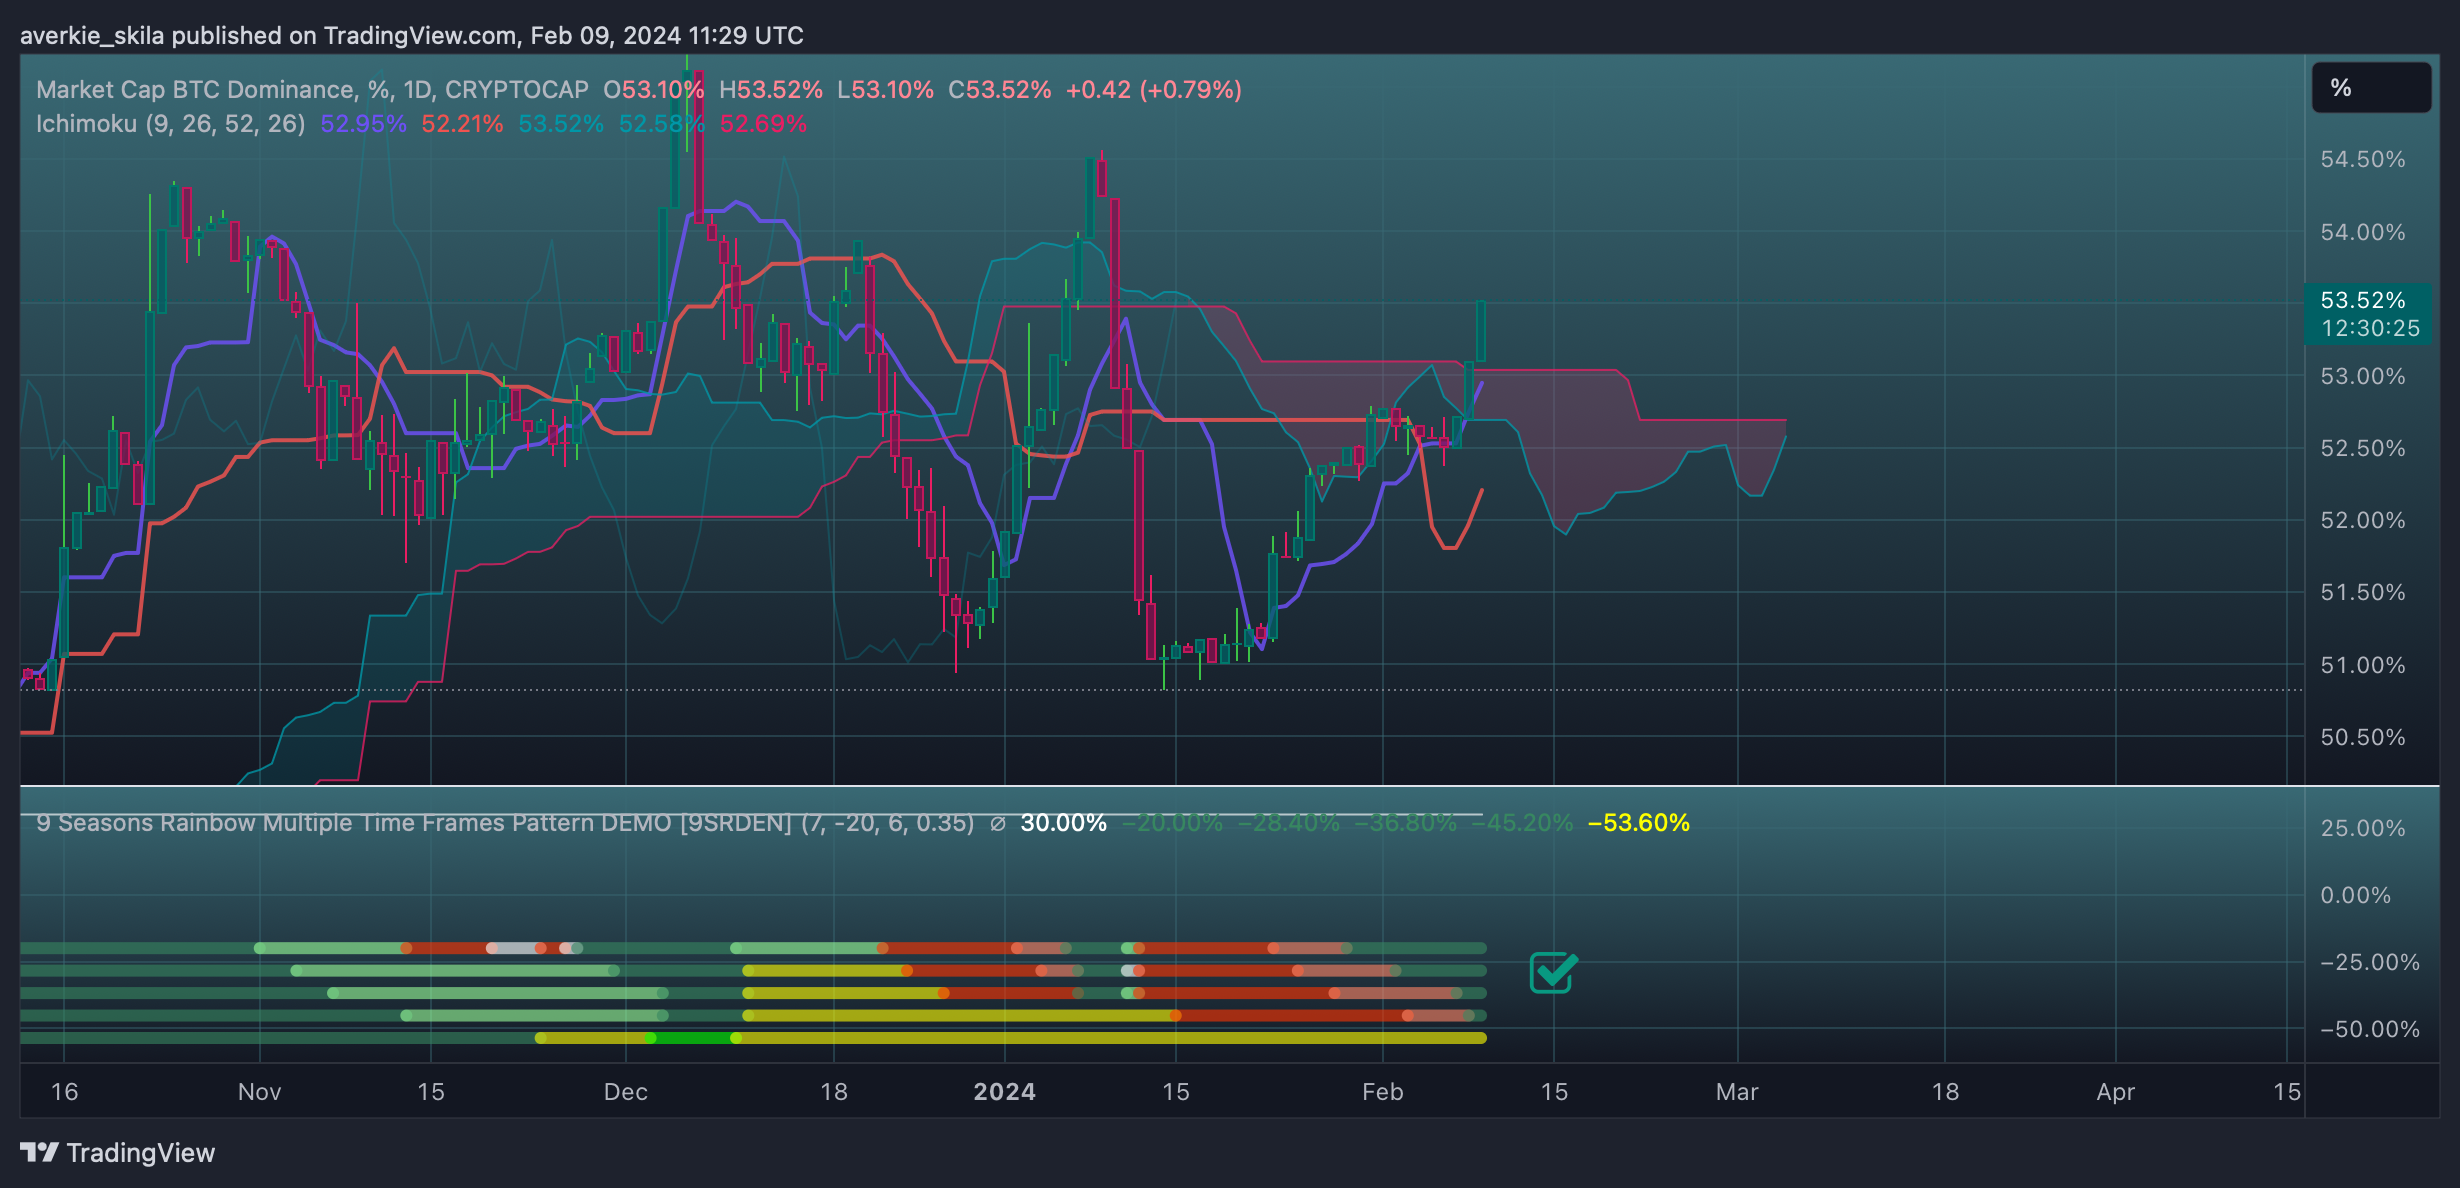The height and width of the screenshot is (1188, 2460).
Task: Click the yellow −53.60% indicator value
Action: 1639,823
